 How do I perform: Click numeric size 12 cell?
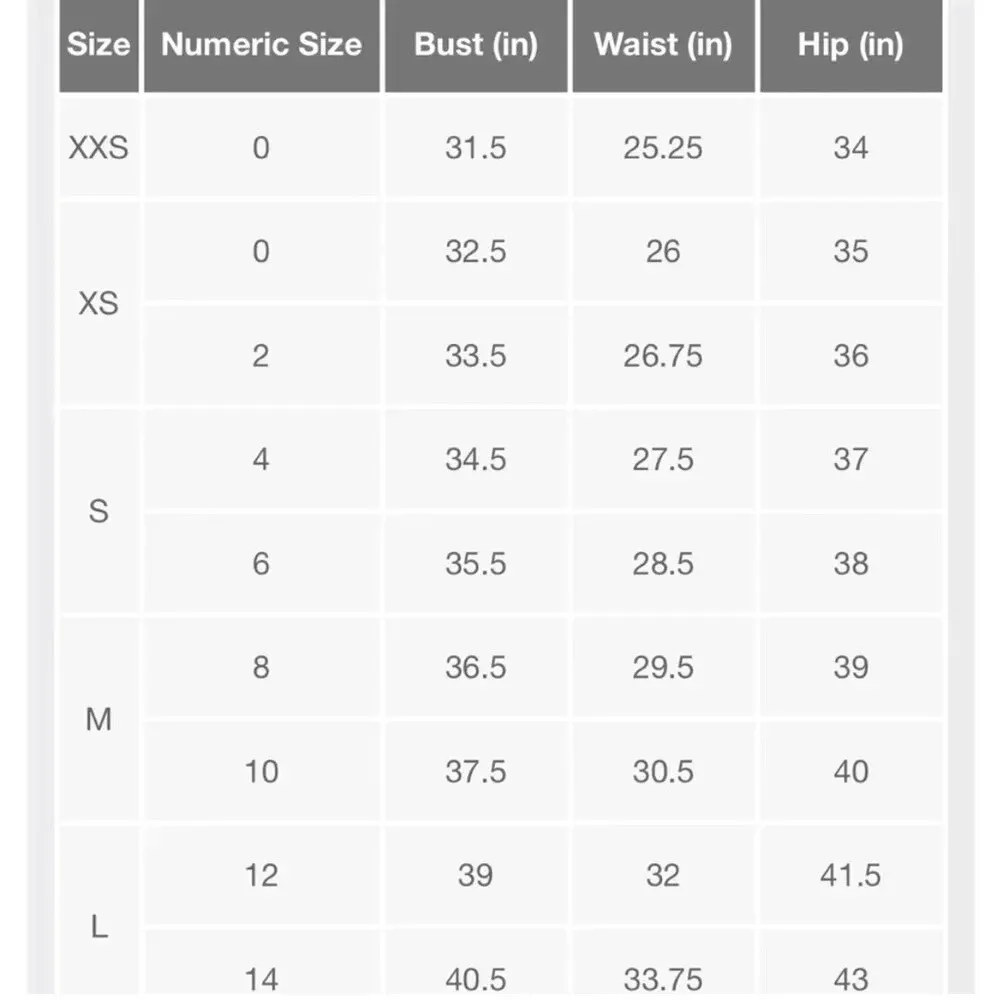[261, 876]
